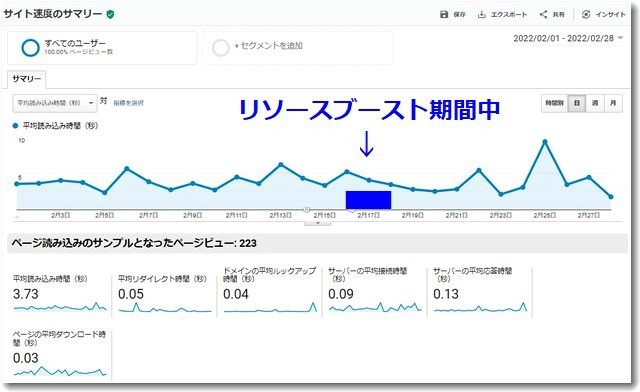Screen dimensions: 640x392
Task: Click the export (エクスポート) download icon
Action: coord(482,15)
